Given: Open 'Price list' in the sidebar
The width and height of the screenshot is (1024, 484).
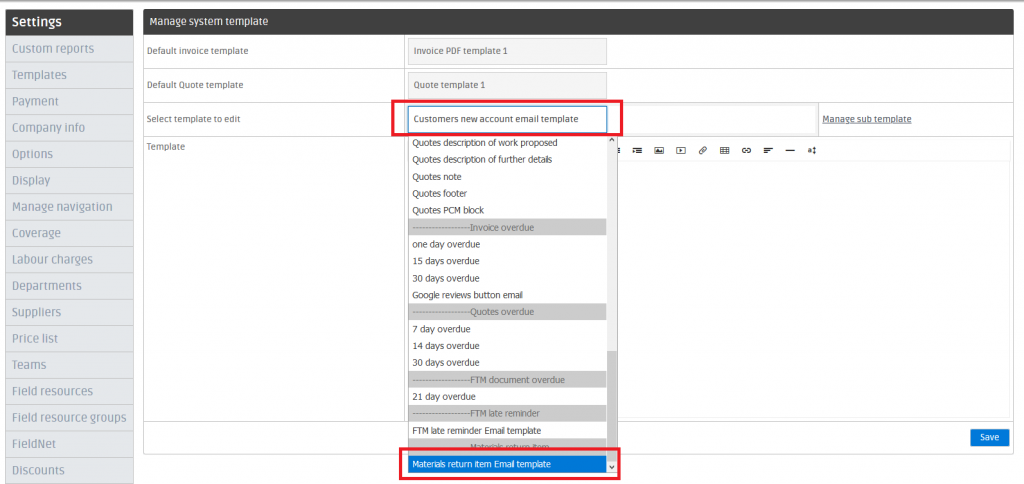Looking at the screenshot, I should (x=69, y=338).
